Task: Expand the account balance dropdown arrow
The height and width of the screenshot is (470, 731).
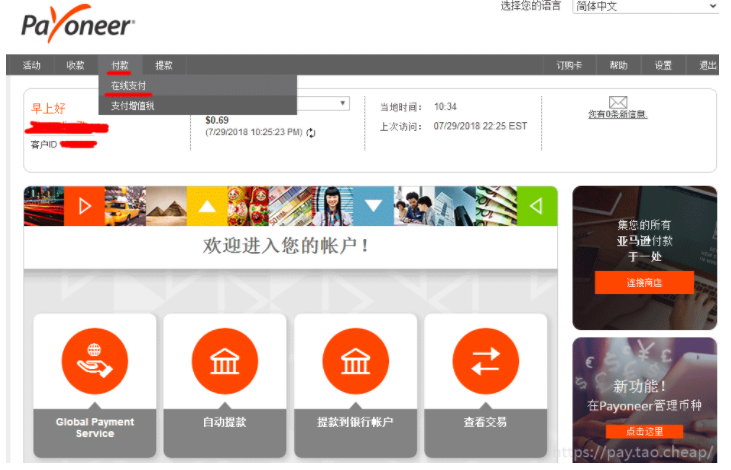Action: [x=343, y=103]
